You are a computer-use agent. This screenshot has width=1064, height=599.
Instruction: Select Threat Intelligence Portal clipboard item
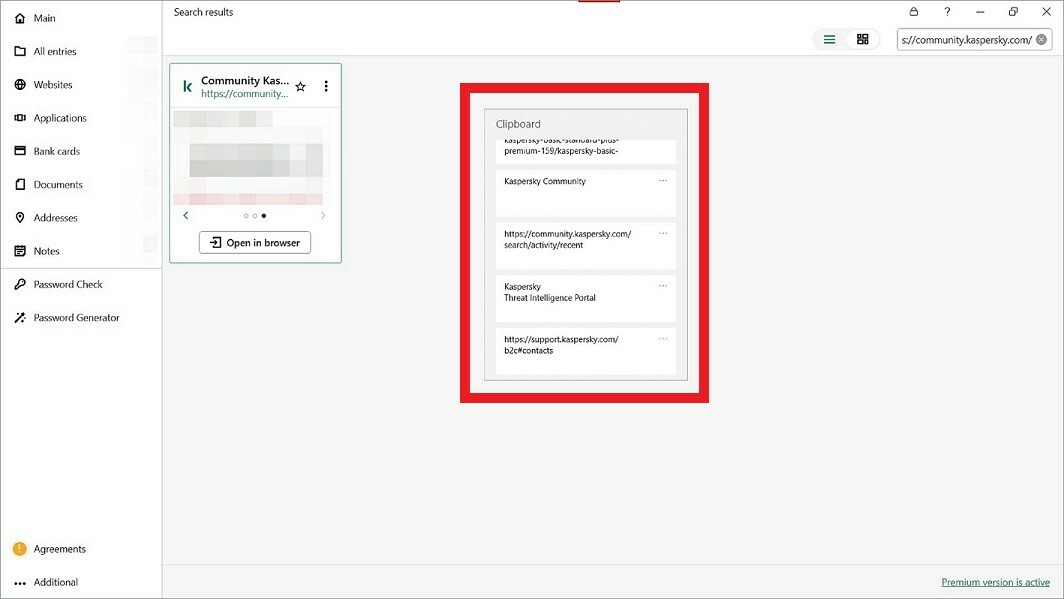click(x=586, y=298)
